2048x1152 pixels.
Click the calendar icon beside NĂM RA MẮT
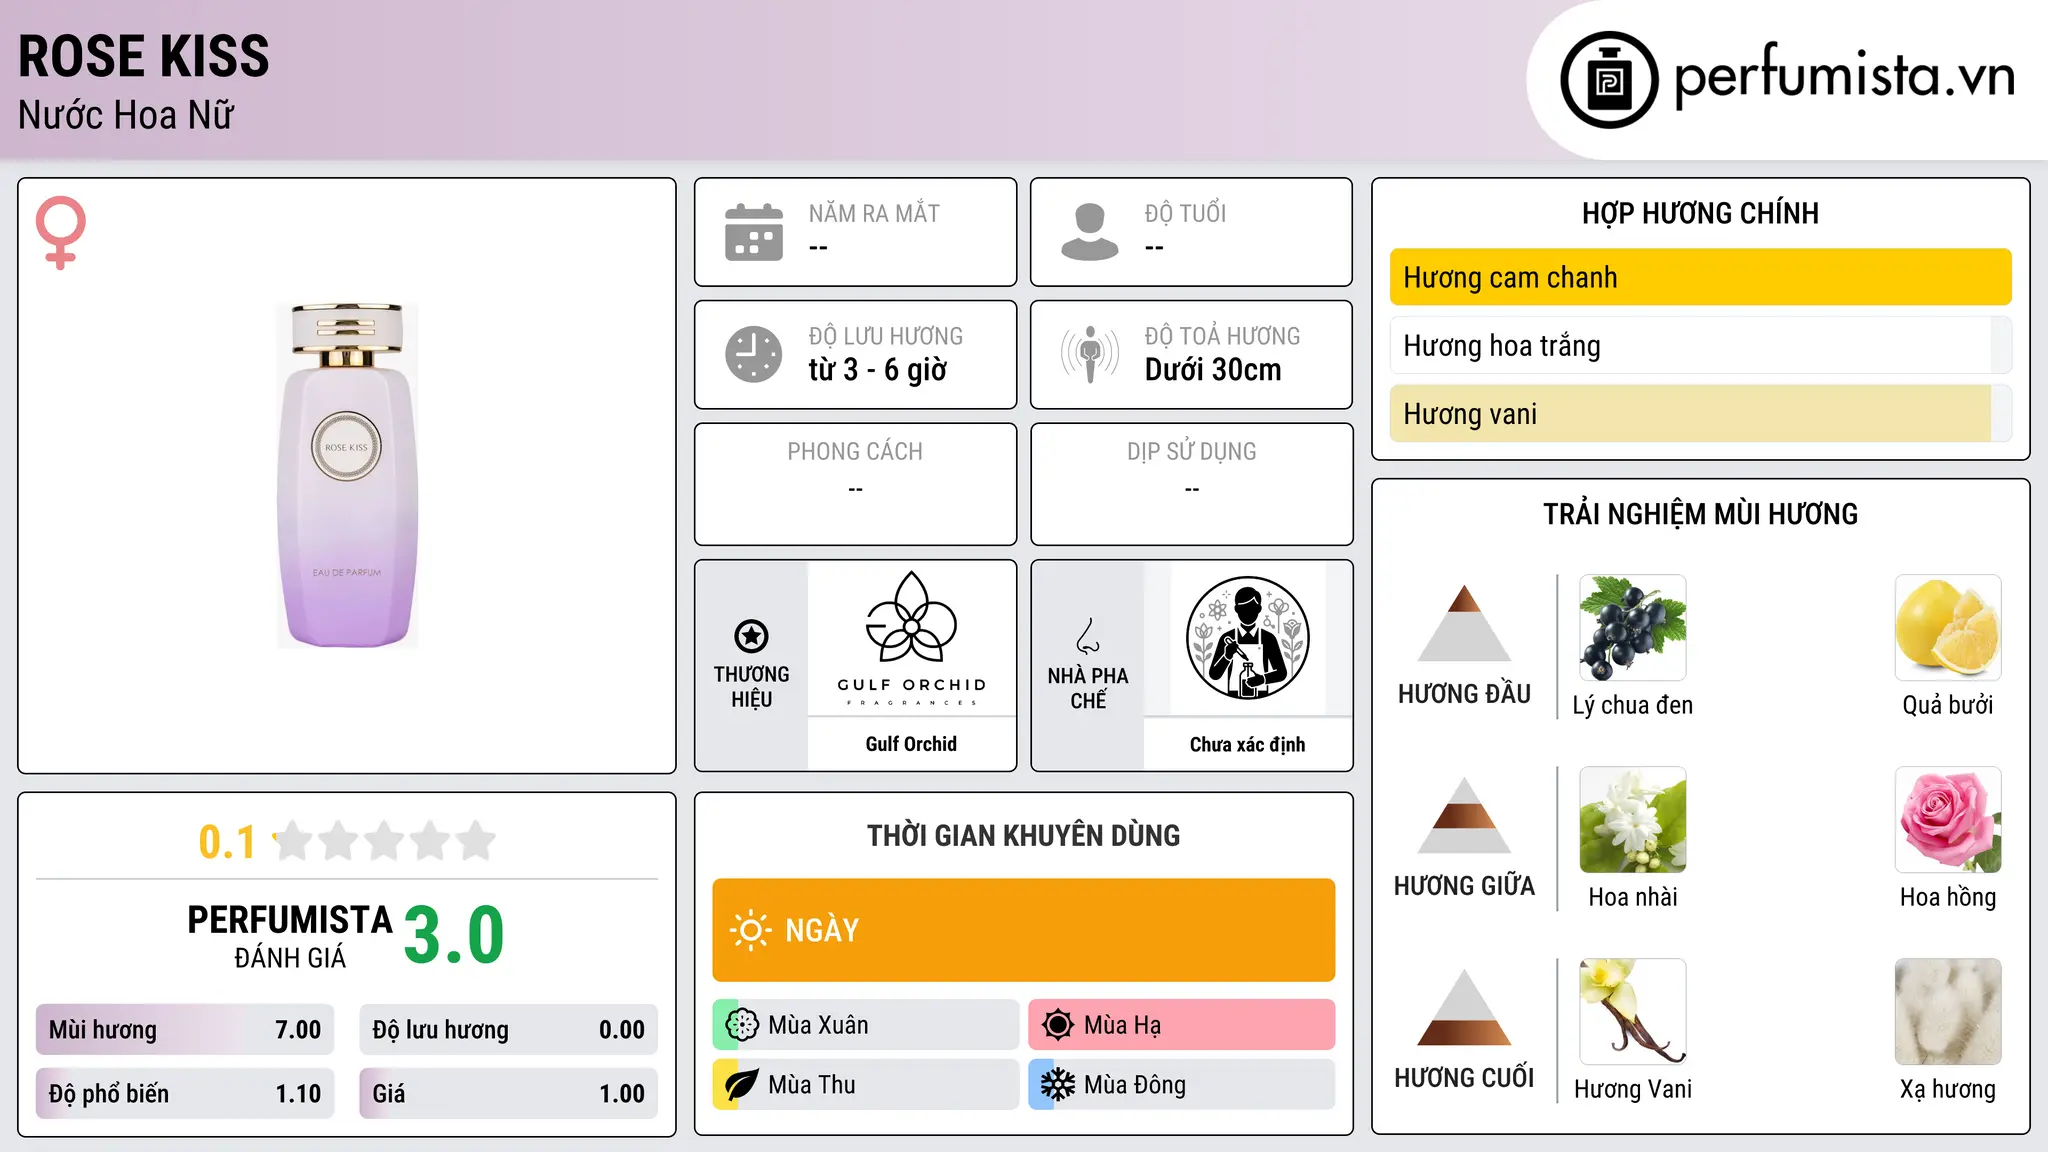click(754, 232)
